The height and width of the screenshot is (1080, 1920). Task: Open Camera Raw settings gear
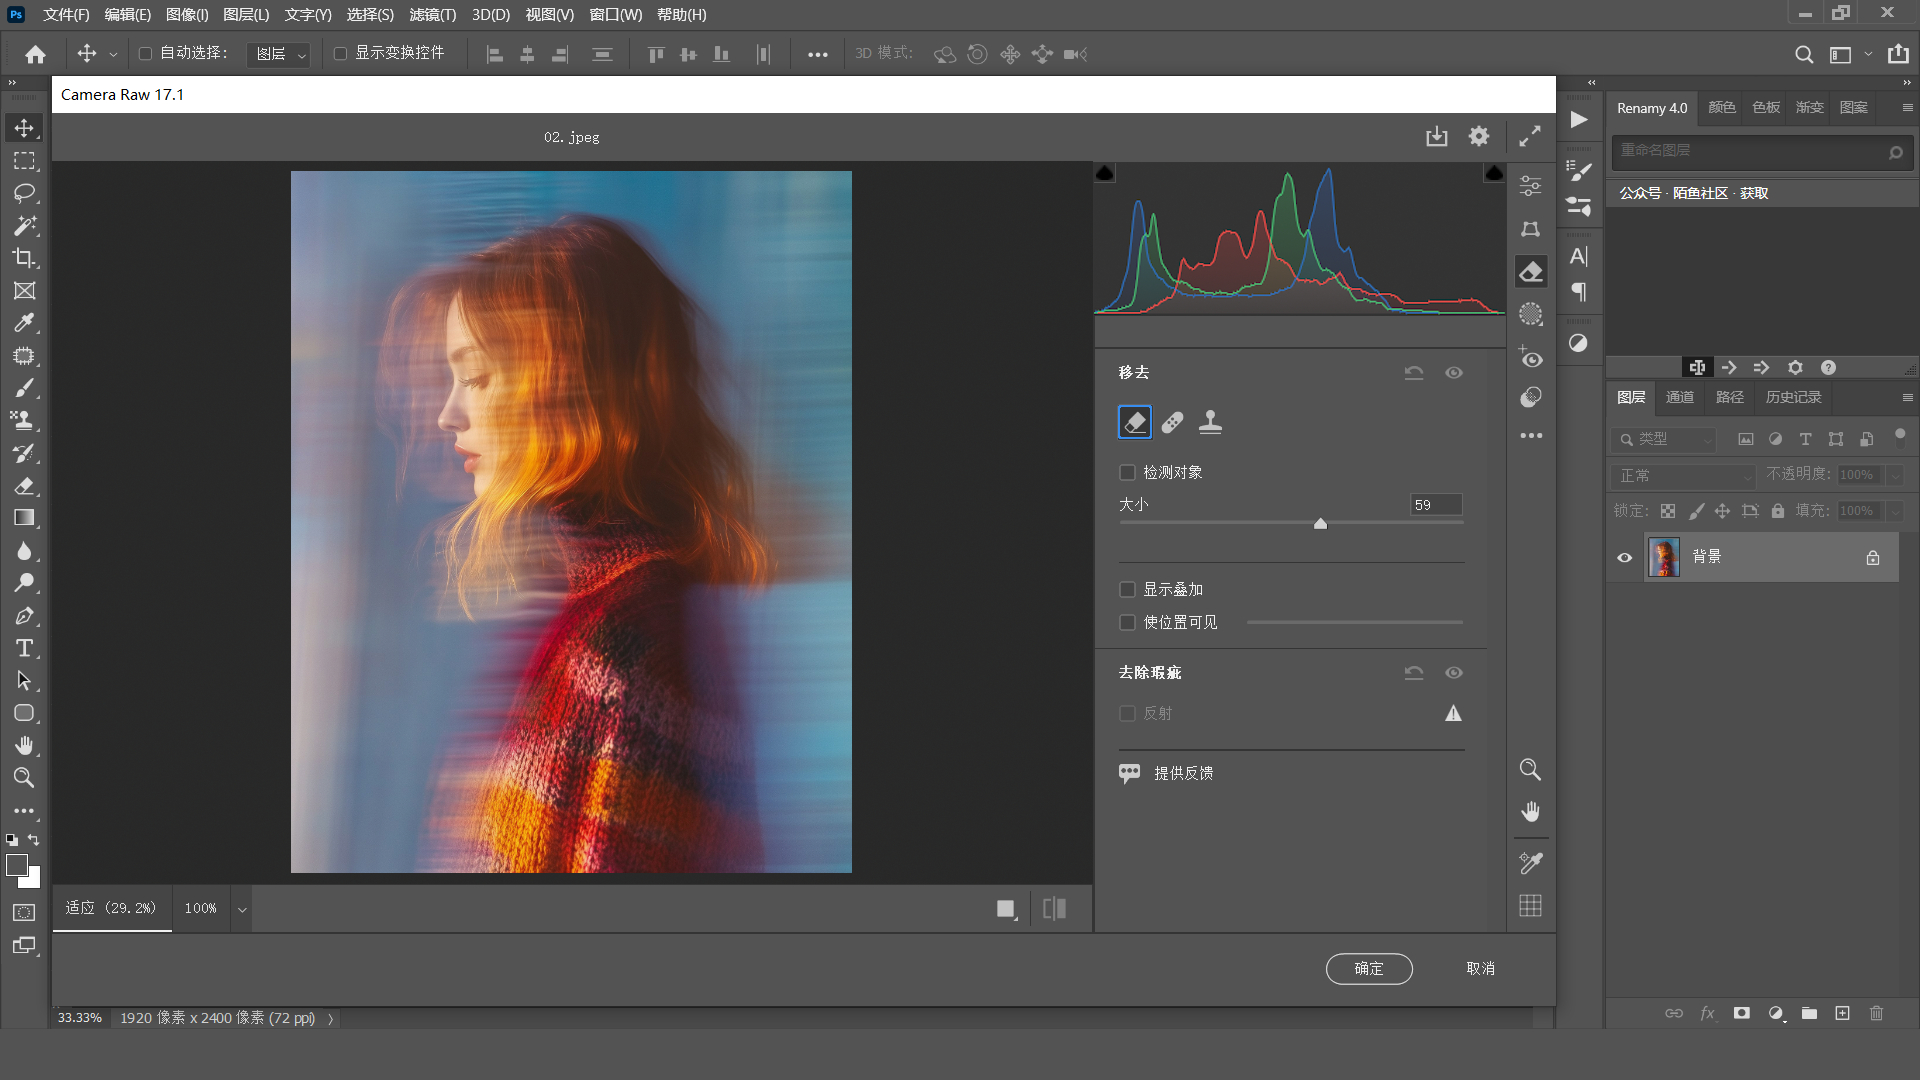pyautogui.click(x=1479, y=136)
